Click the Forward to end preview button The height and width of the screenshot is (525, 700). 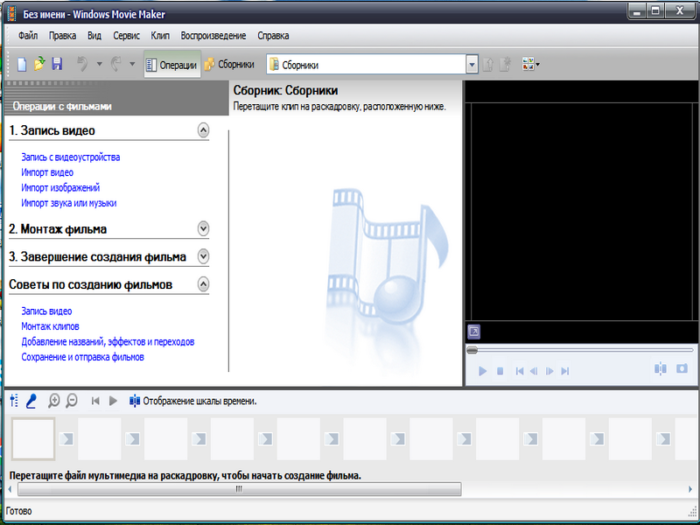pyautogui.click(x=565, y=371)
